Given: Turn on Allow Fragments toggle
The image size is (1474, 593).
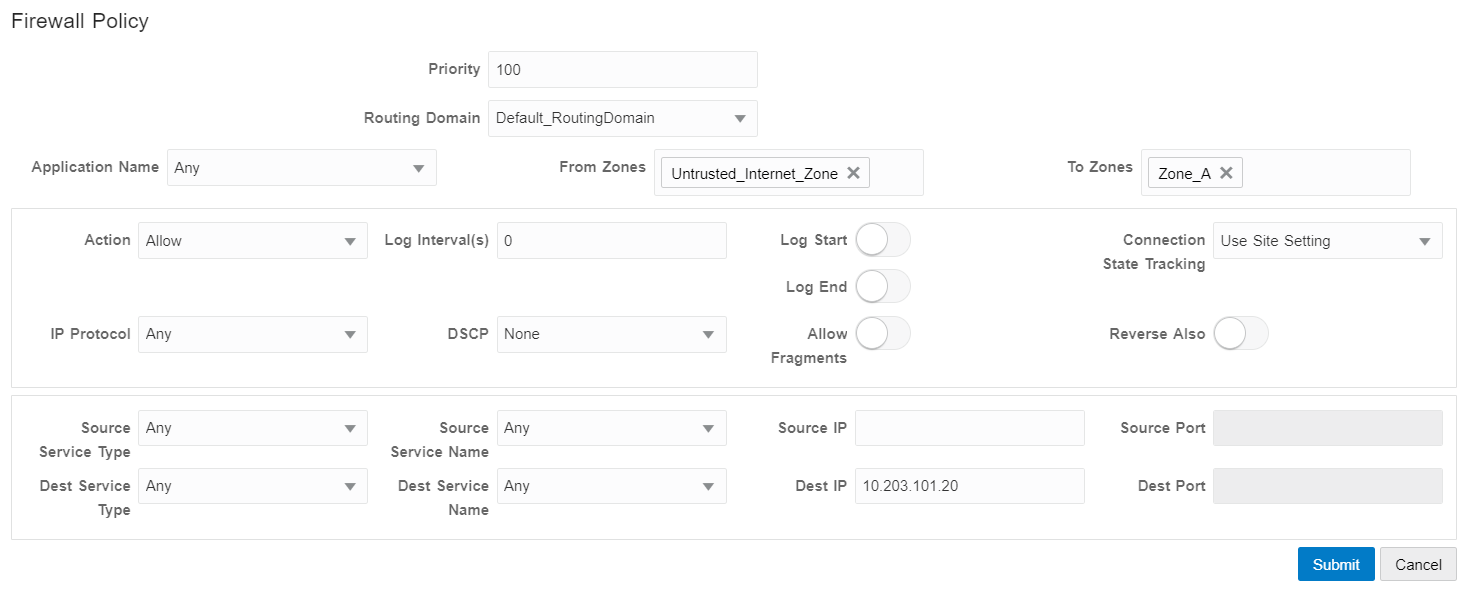Looking at the screenshot, I should [883, 334].
